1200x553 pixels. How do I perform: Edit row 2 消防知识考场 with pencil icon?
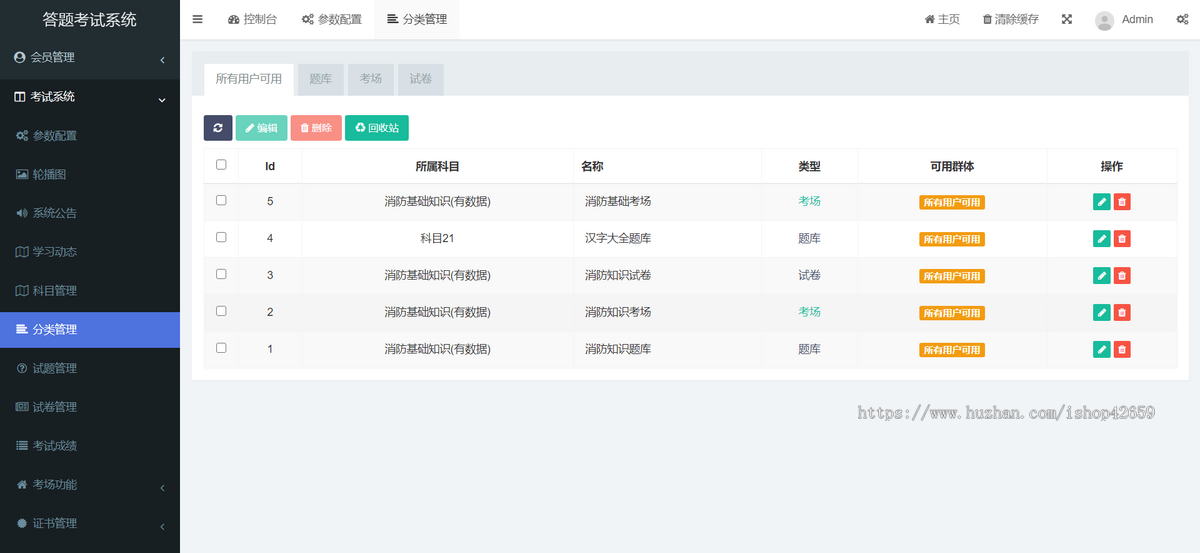[x=1102, y=312]
